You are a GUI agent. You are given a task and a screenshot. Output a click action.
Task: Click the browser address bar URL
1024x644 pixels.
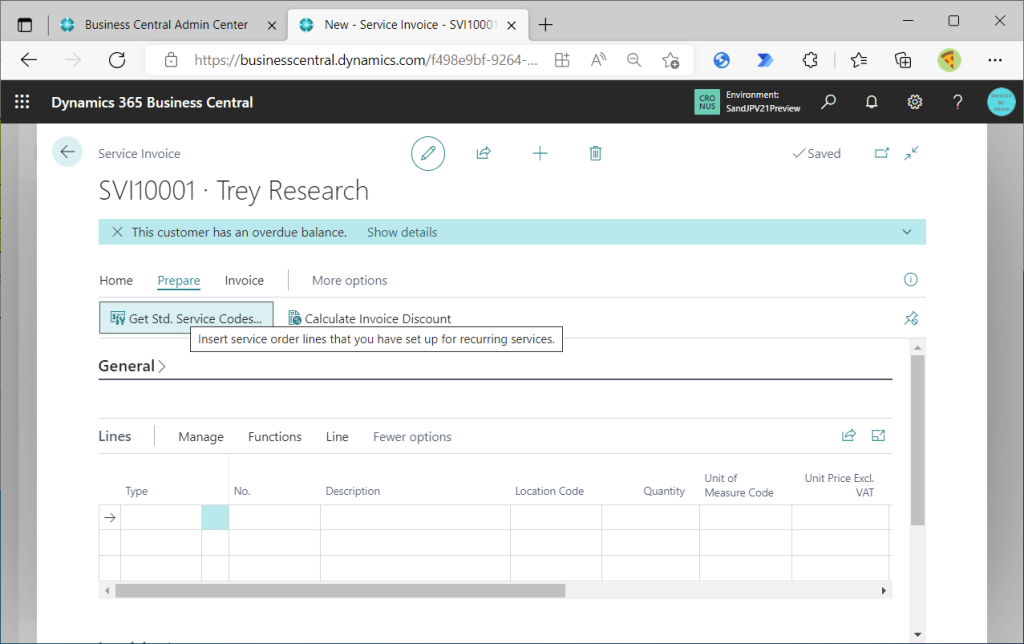(366, 60)
